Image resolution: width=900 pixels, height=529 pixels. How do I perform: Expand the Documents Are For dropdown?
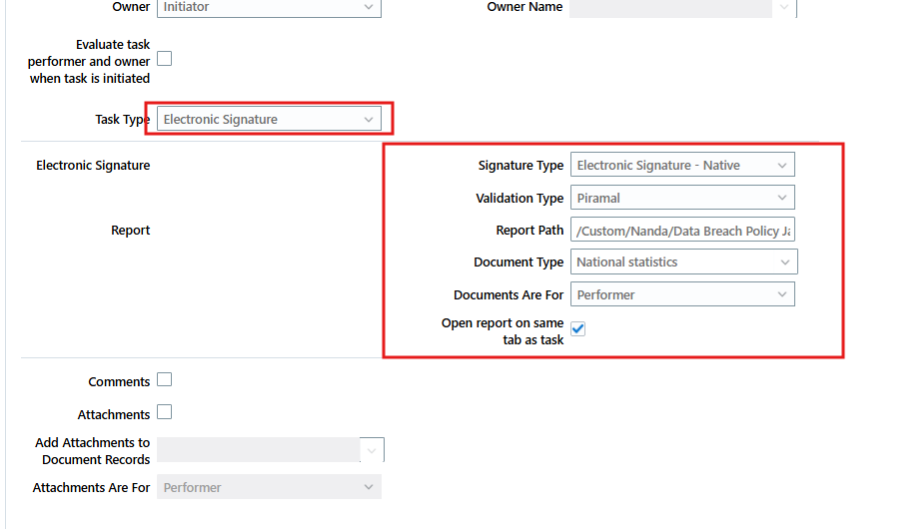(682, 294)
